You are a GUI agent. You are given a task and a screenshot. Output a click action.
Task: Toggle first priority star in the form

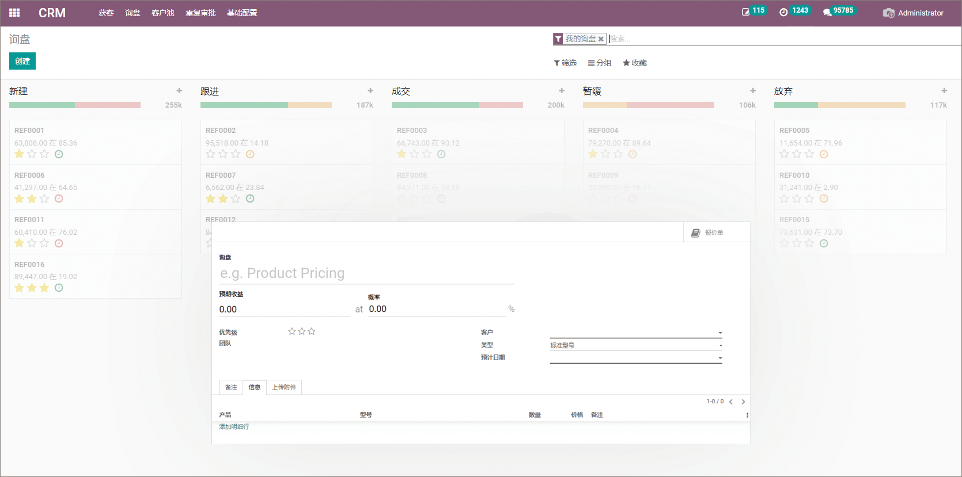tap(292, 331)
